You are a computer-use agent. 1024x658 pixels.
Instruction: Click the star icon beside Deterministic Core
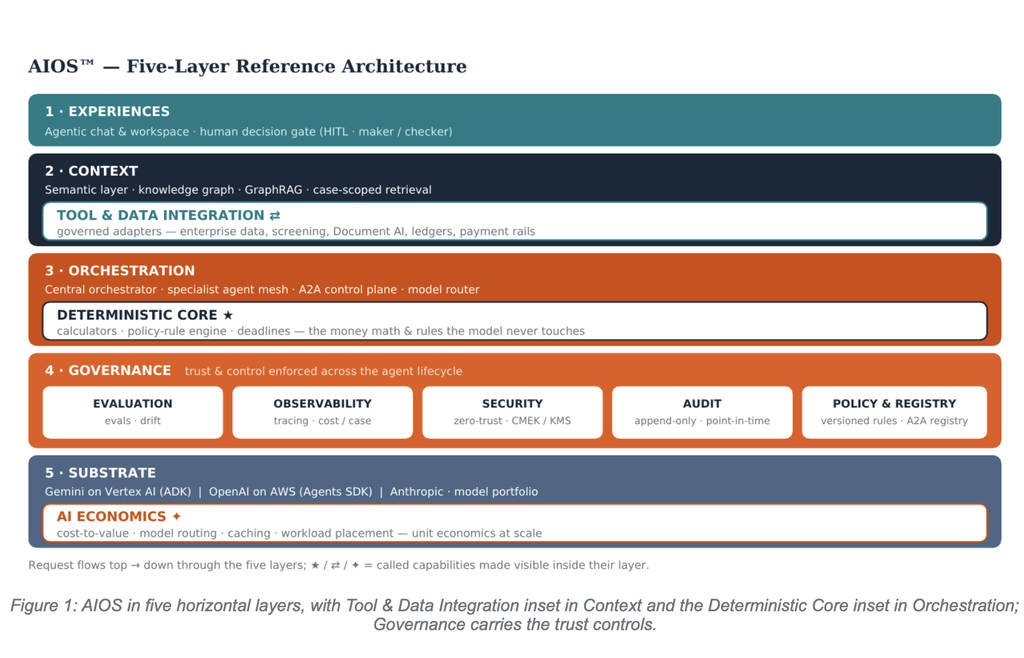point(228,315)
